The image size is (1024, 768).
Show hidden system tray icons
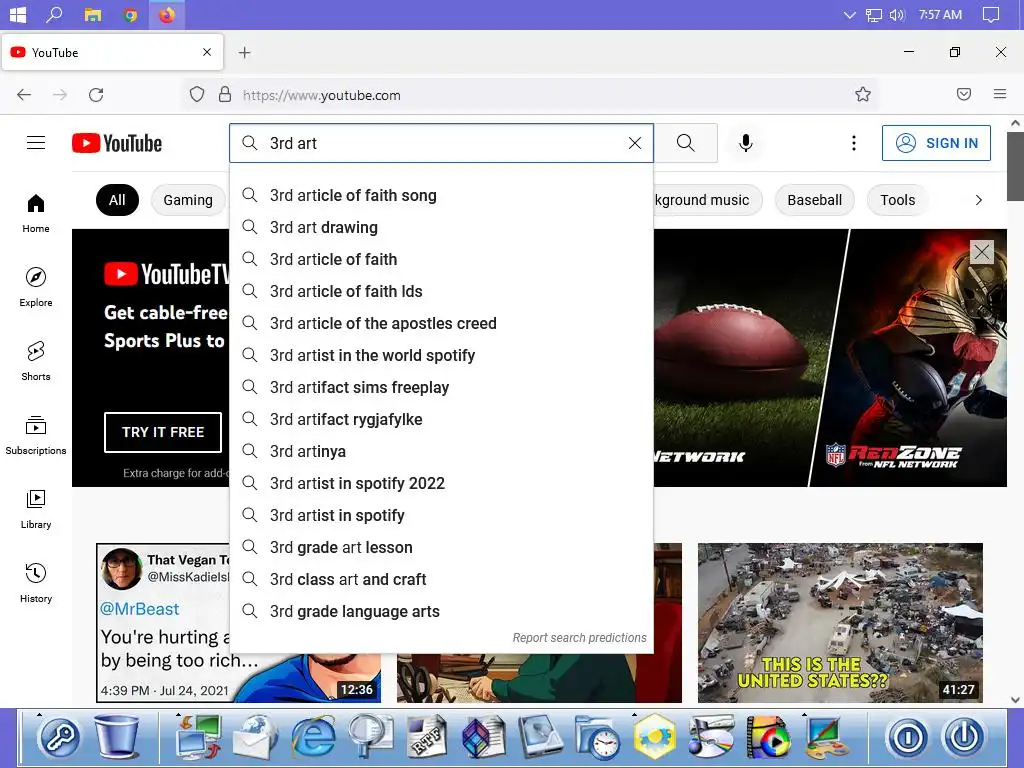[849, 14]
